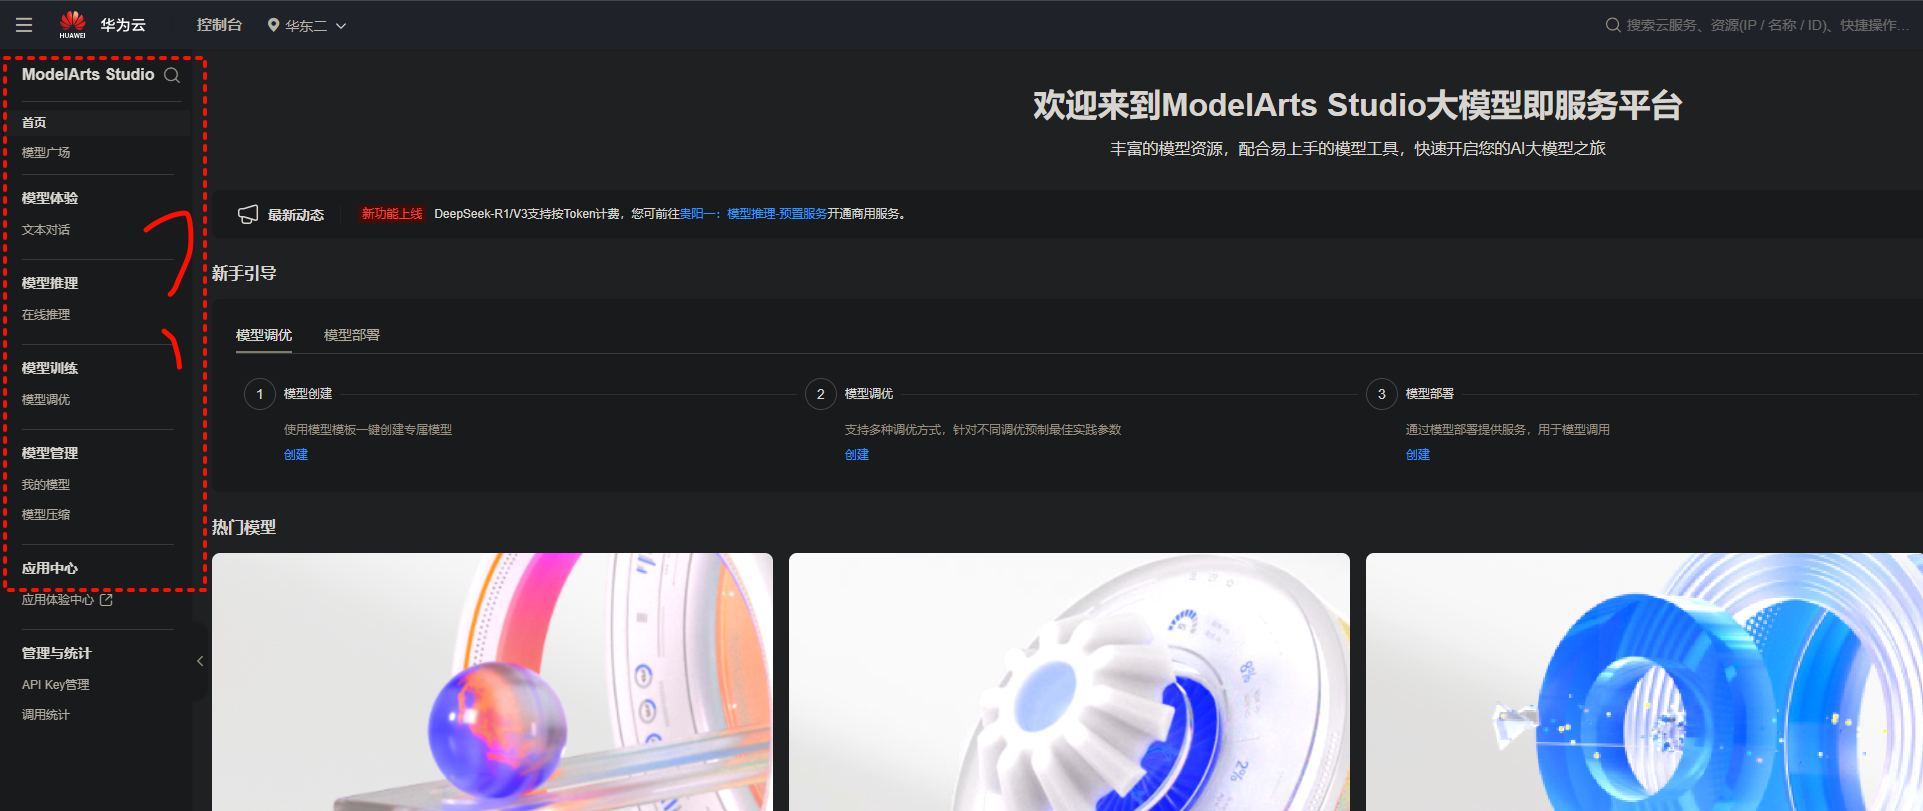Open the model card with the glass sphere

(x=492, y=682)
